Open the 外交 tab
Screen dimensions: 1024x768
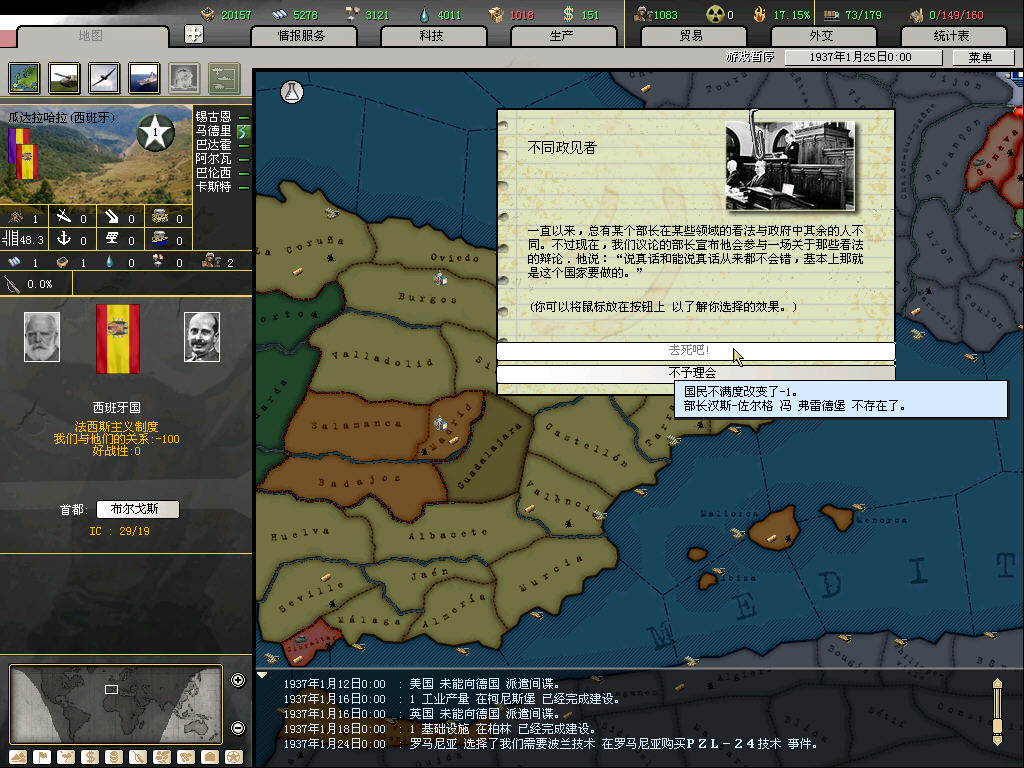(x=822, y=36)
